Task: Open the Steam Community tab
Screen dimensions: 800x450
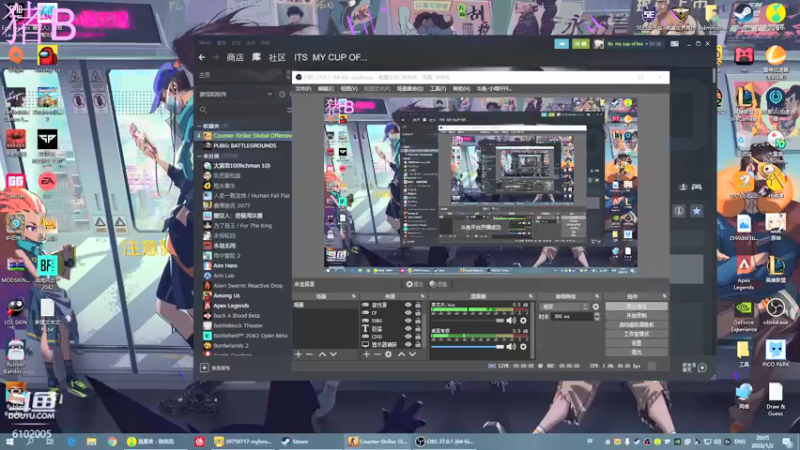Action: (277, 57)
